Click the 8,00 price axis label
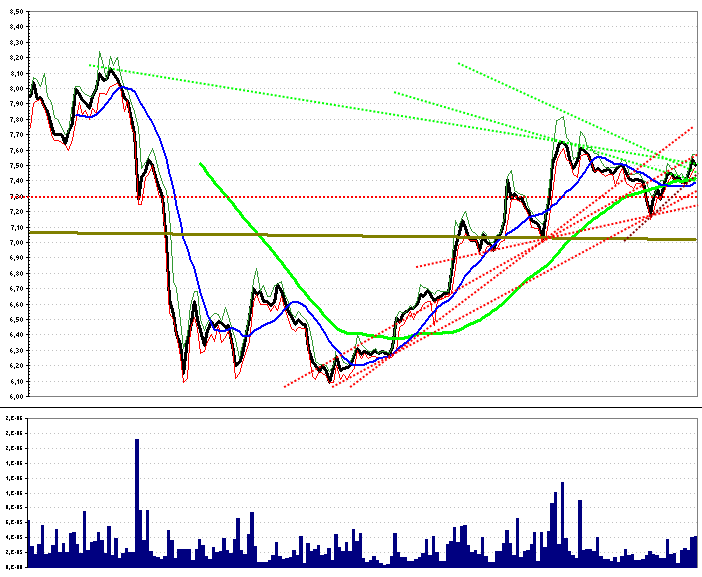 pyautogui.click(x=16, y=89)
